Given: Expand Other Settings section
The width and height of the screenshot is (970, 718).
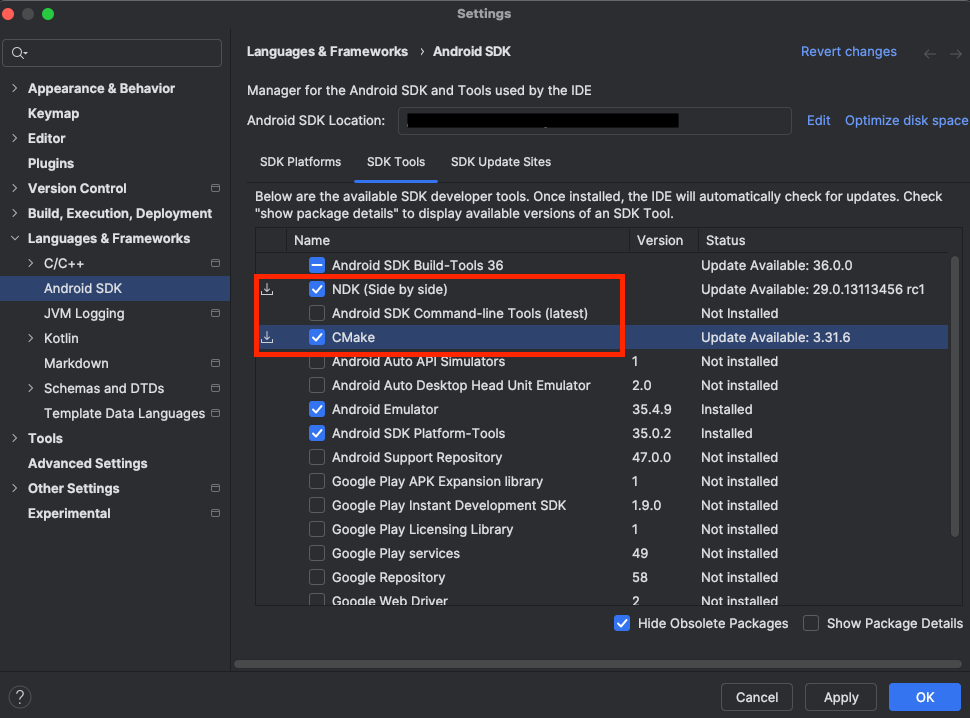Looking at the screenshot, I should [15, 488].
